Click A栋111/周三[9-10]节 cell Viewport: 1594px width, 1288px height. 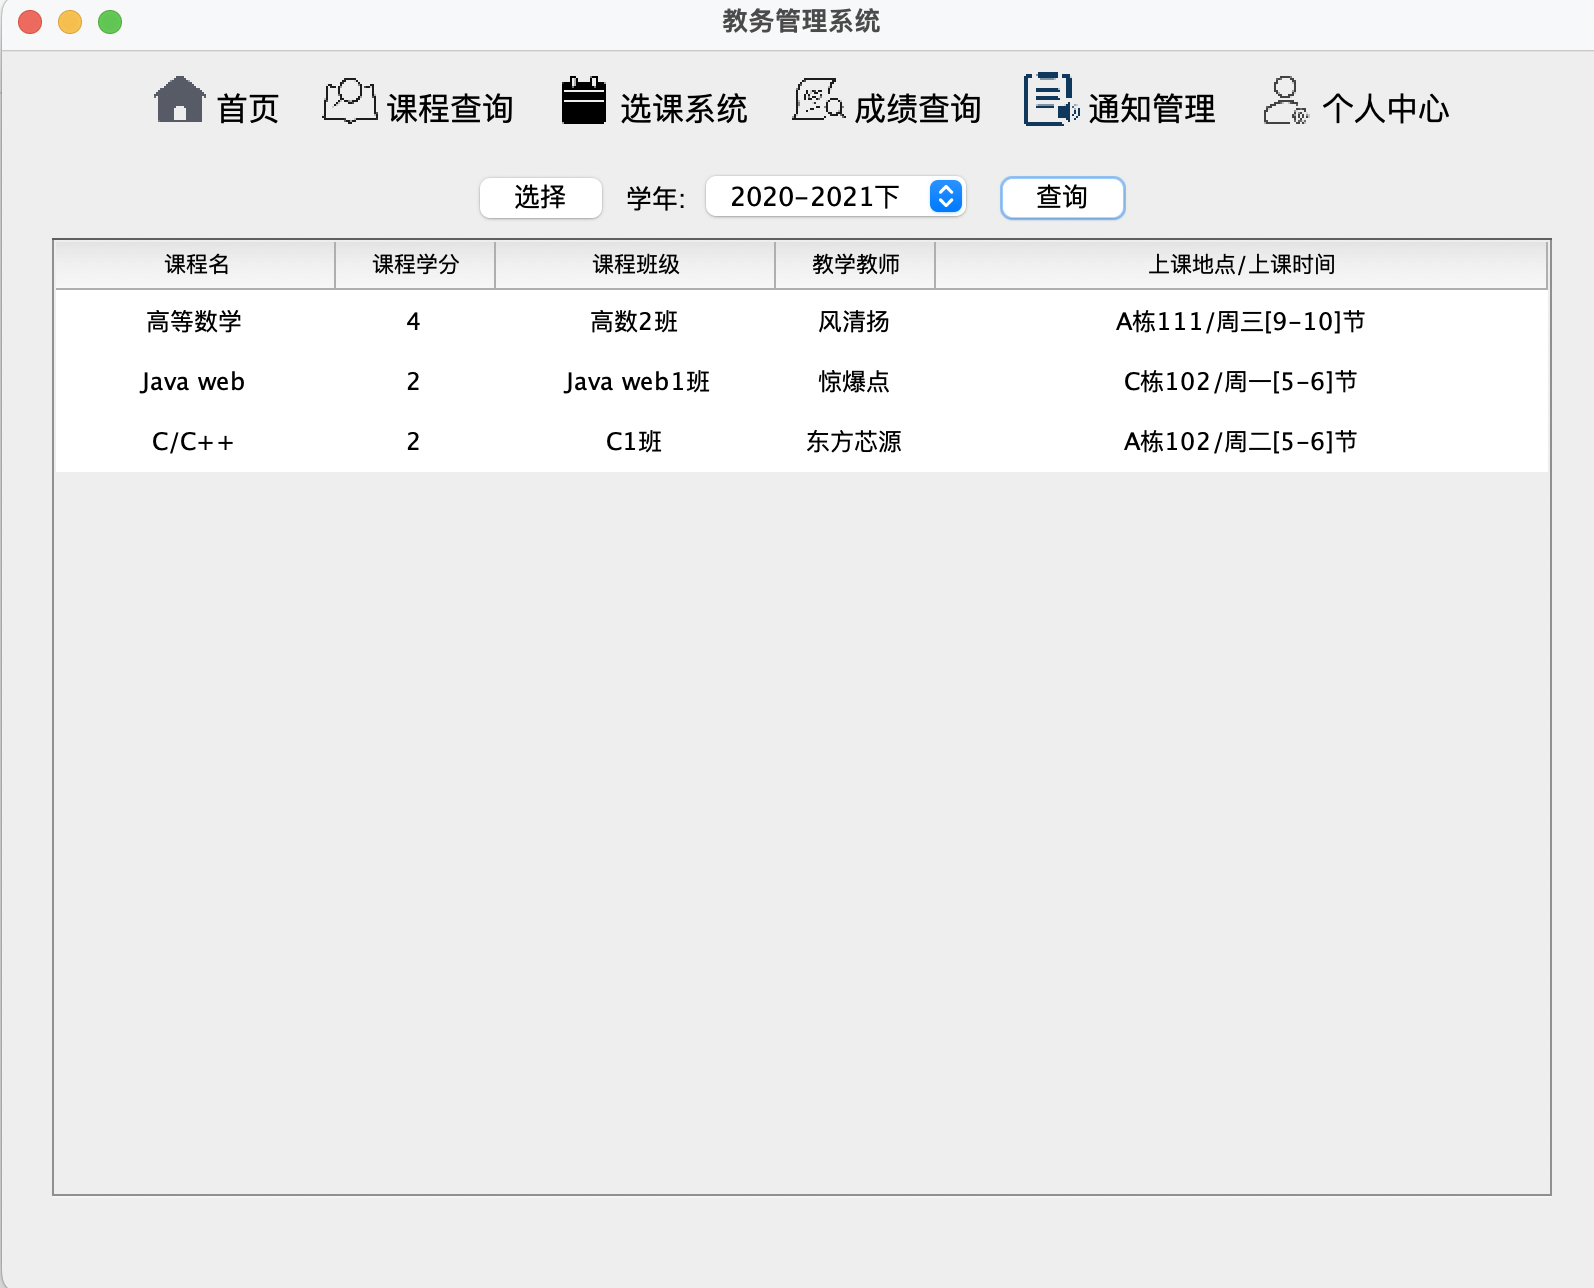(1241, 322)
